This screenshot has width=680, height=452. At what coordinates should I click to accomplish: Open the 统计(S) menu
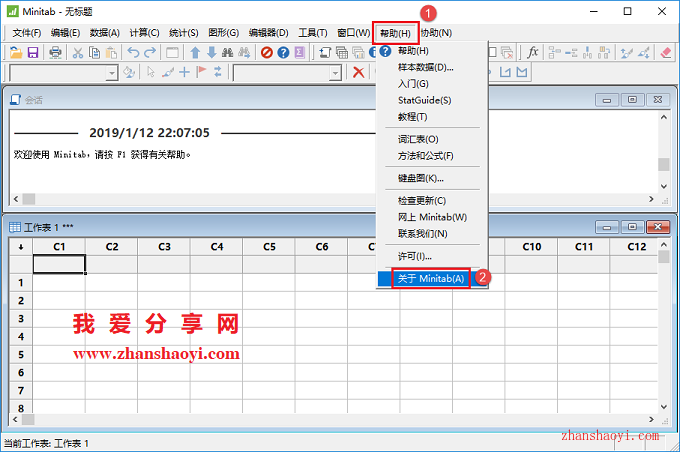tap(183, 33)
